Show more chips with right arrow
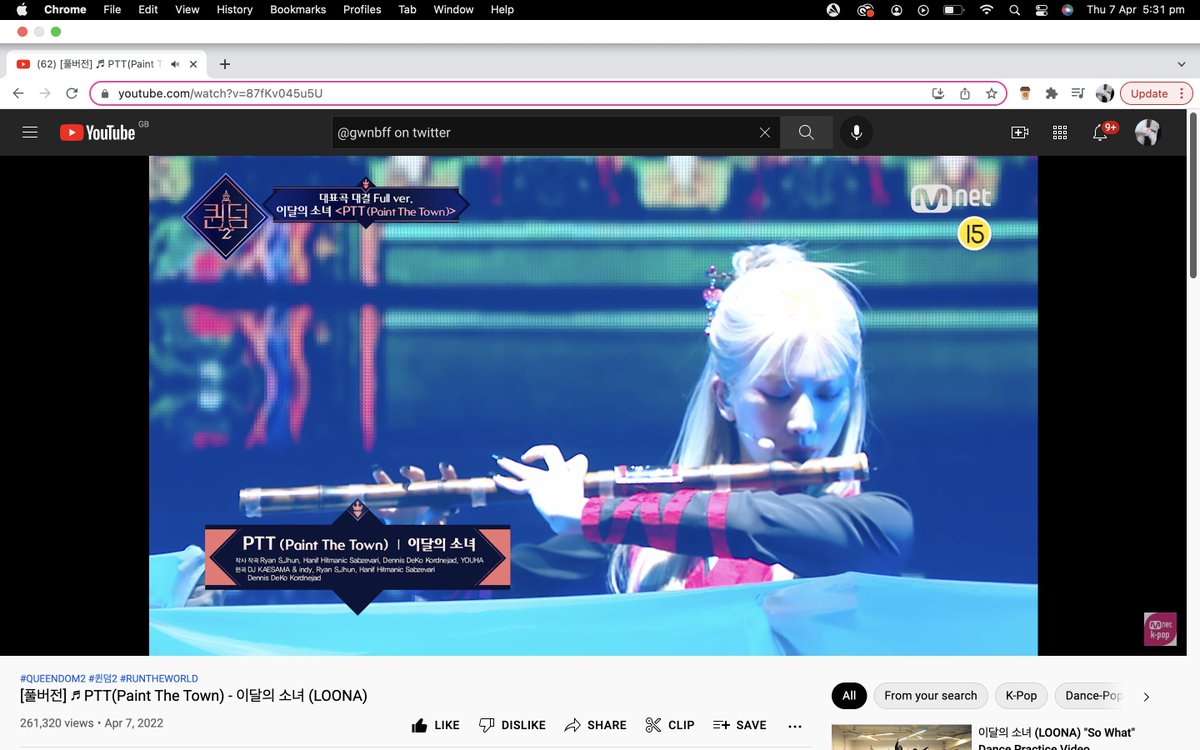The image size is (1200, 750). pos(1146,696)
